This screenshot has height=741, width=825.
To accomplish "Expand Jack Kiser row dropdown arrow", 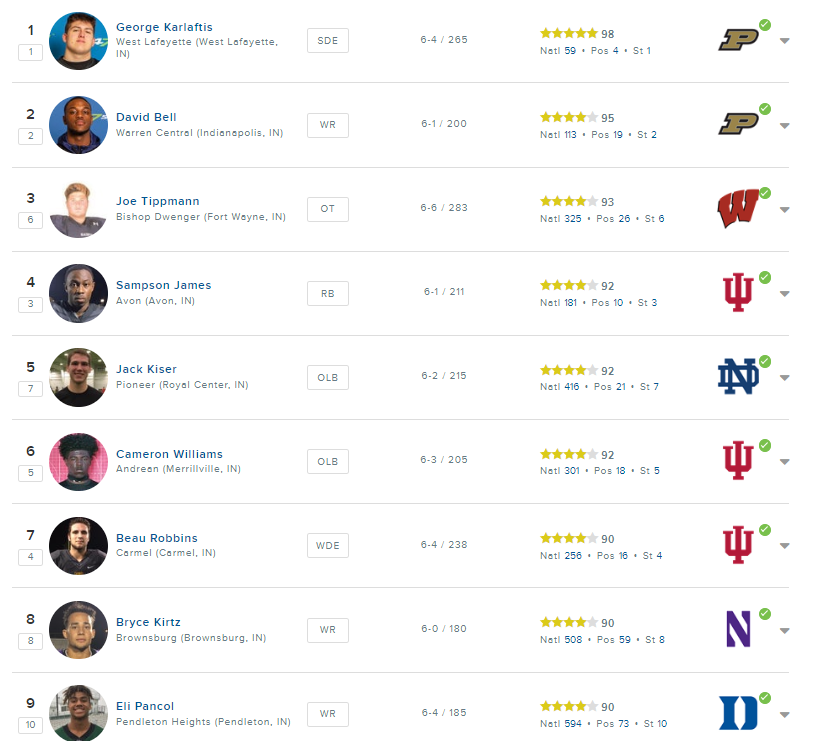I will coord(784,378).
